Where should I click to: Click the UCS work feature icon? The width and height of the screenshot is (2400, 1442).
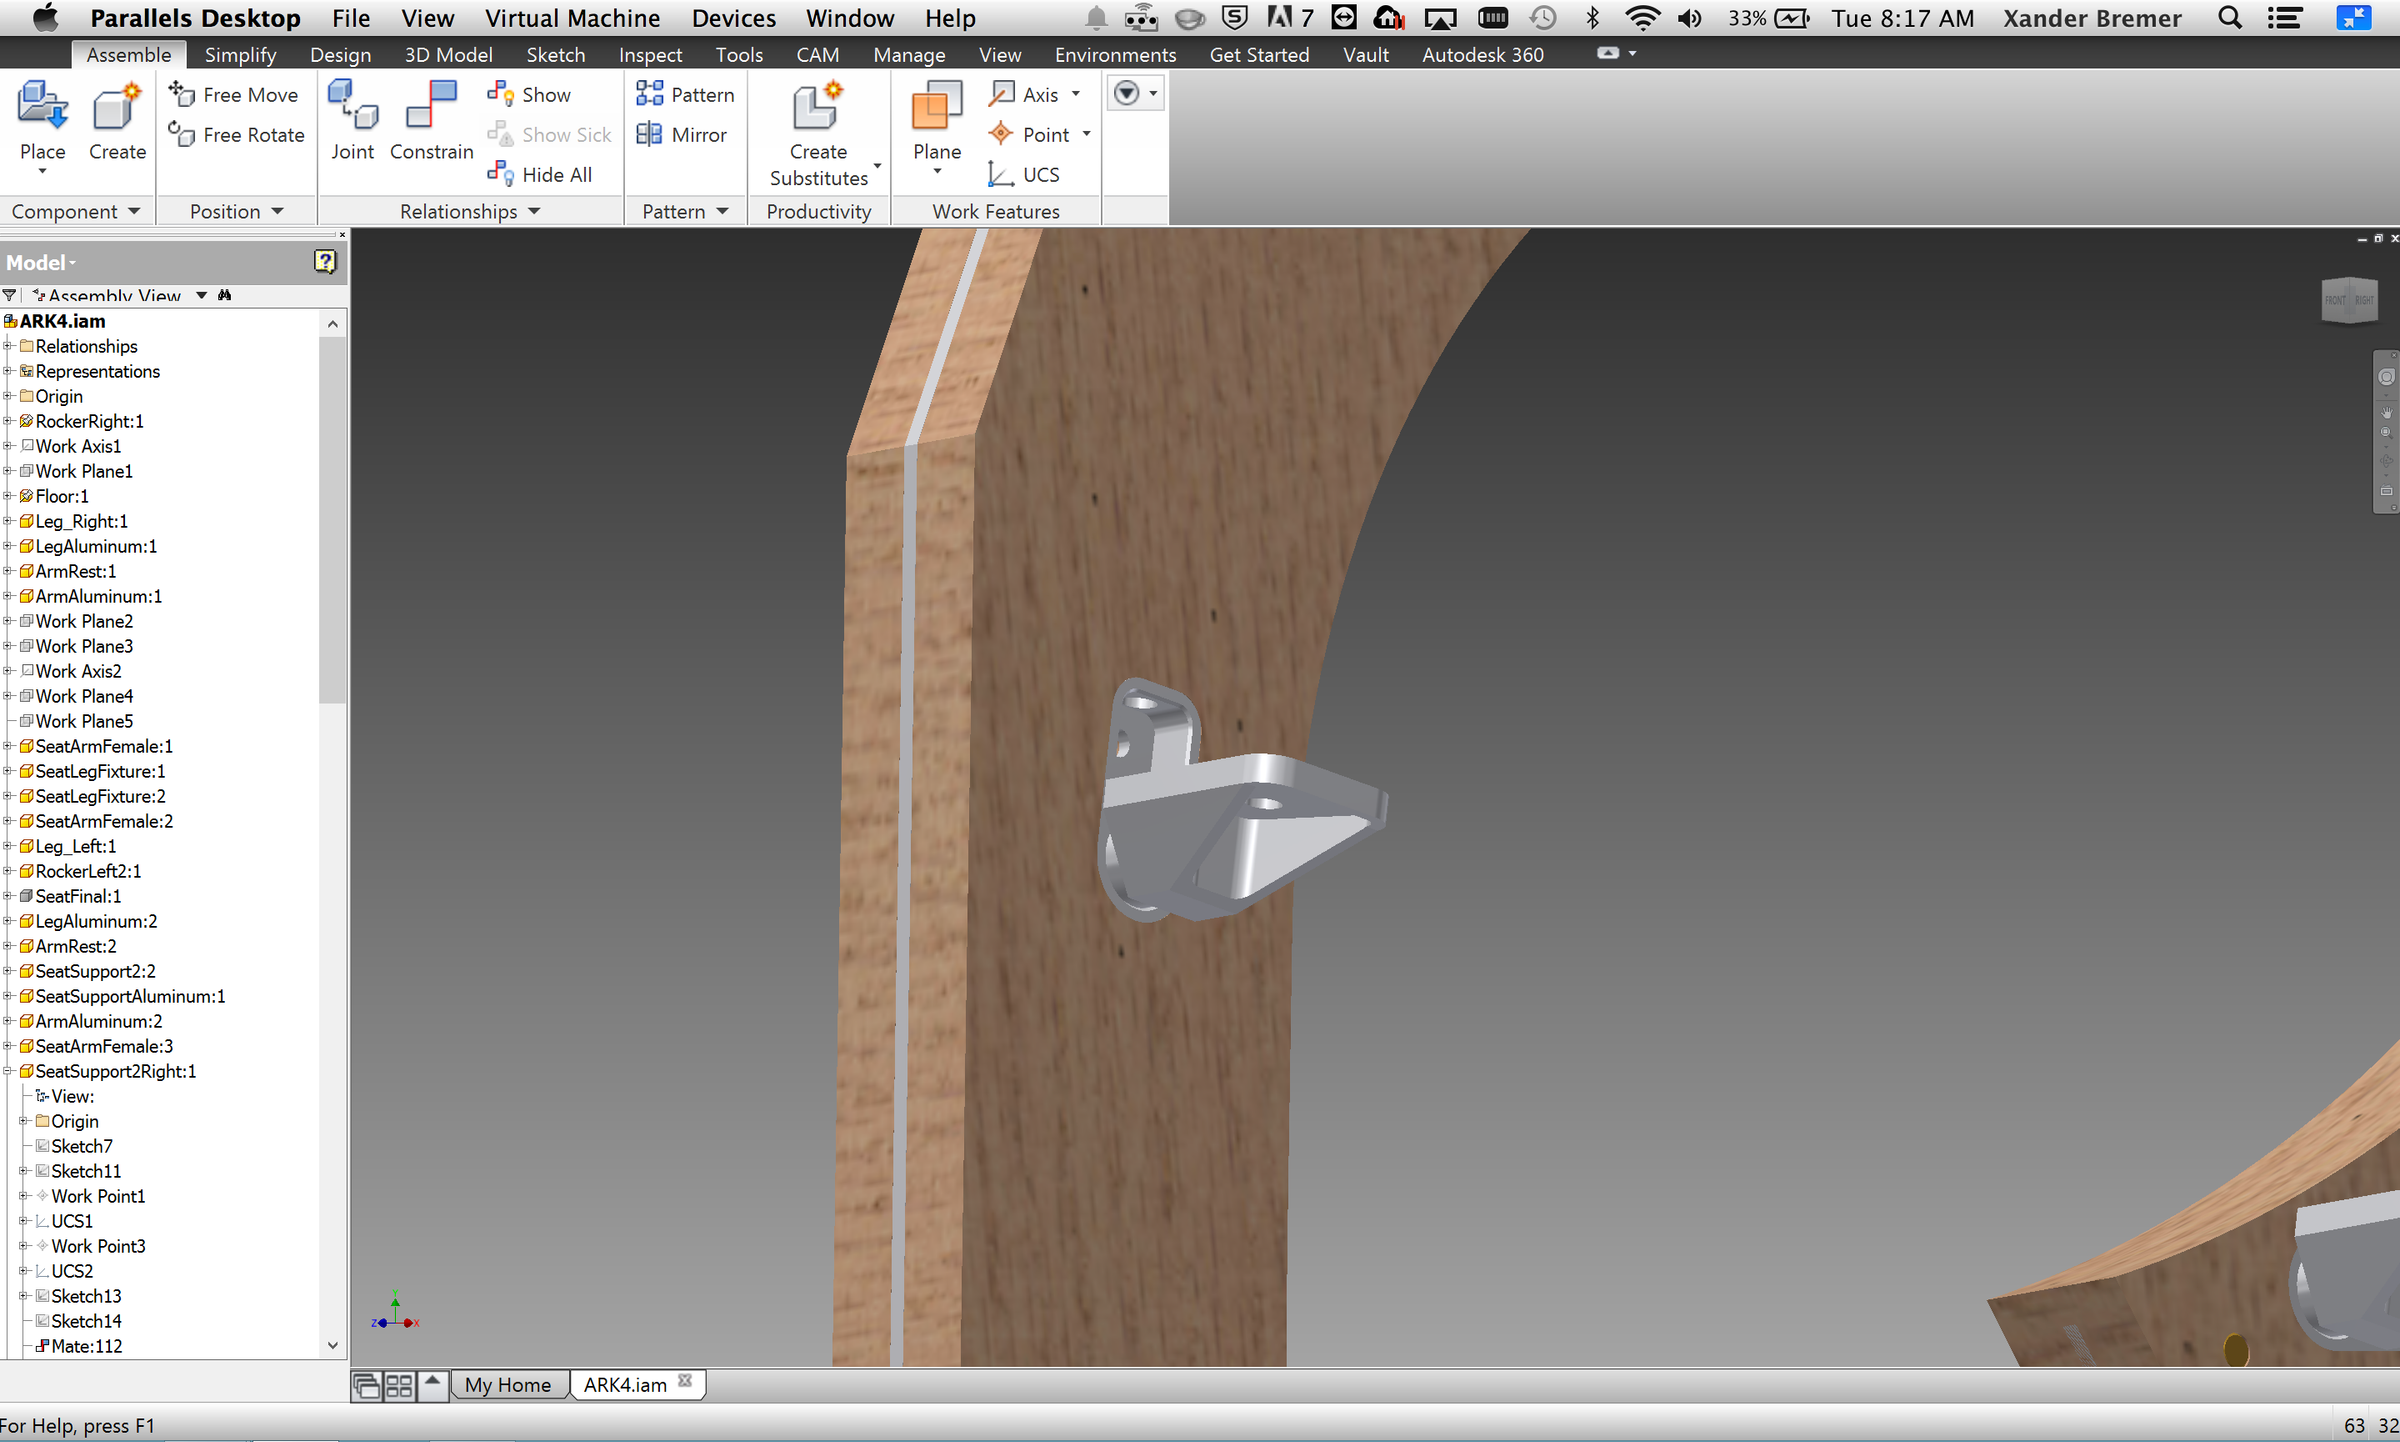pyautogui.click(x=1024, y=175)
